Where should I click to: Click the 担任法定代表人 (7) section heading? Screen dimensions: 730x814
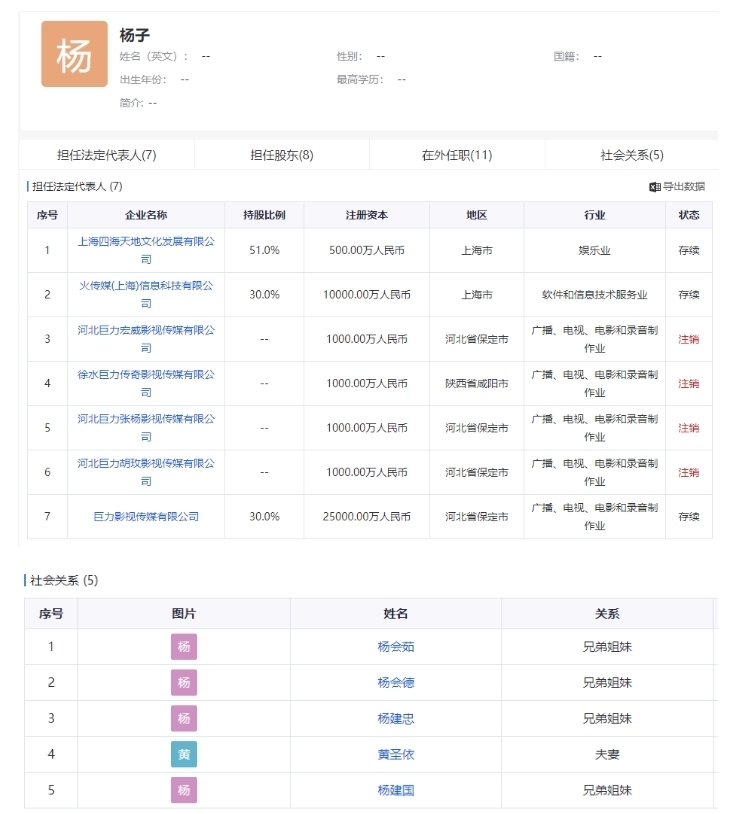(x=77, y=186)
